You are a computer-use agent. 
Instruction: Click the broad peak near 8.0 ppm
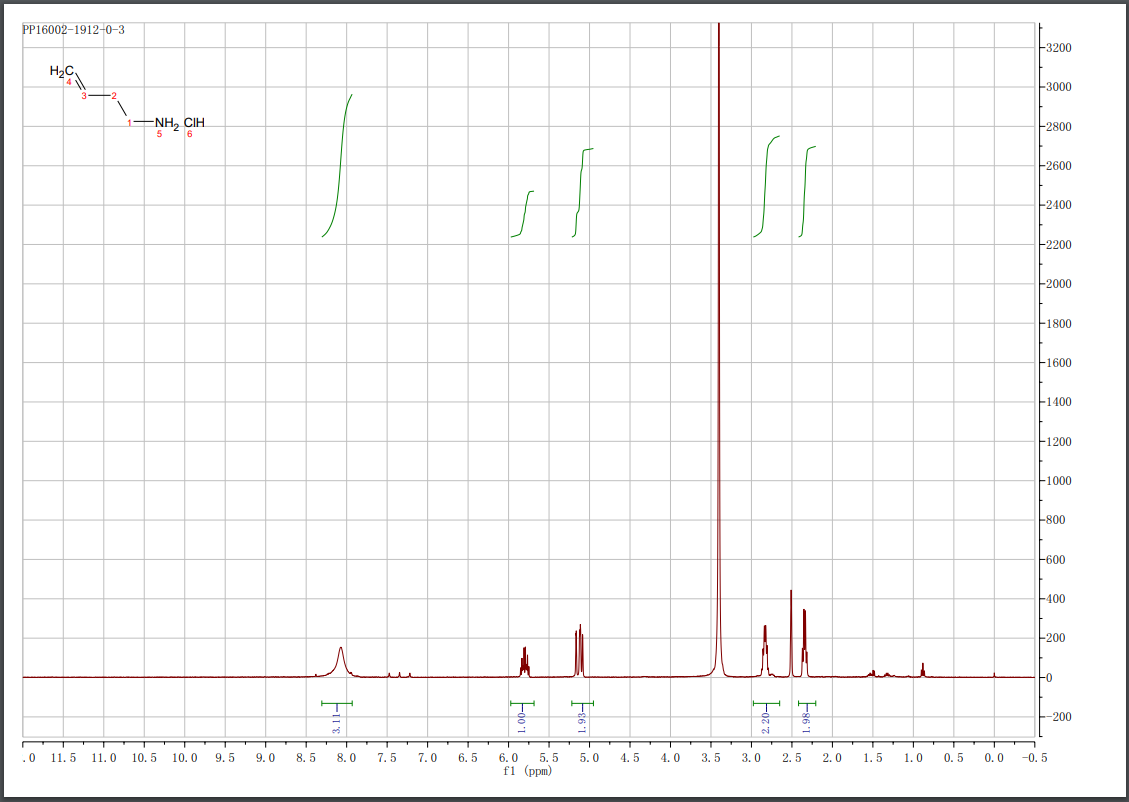click(341, 655)
